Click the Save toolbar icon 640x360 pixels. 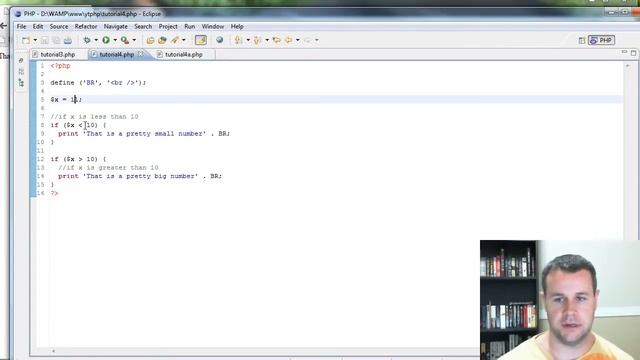click(x=44, y=40)
